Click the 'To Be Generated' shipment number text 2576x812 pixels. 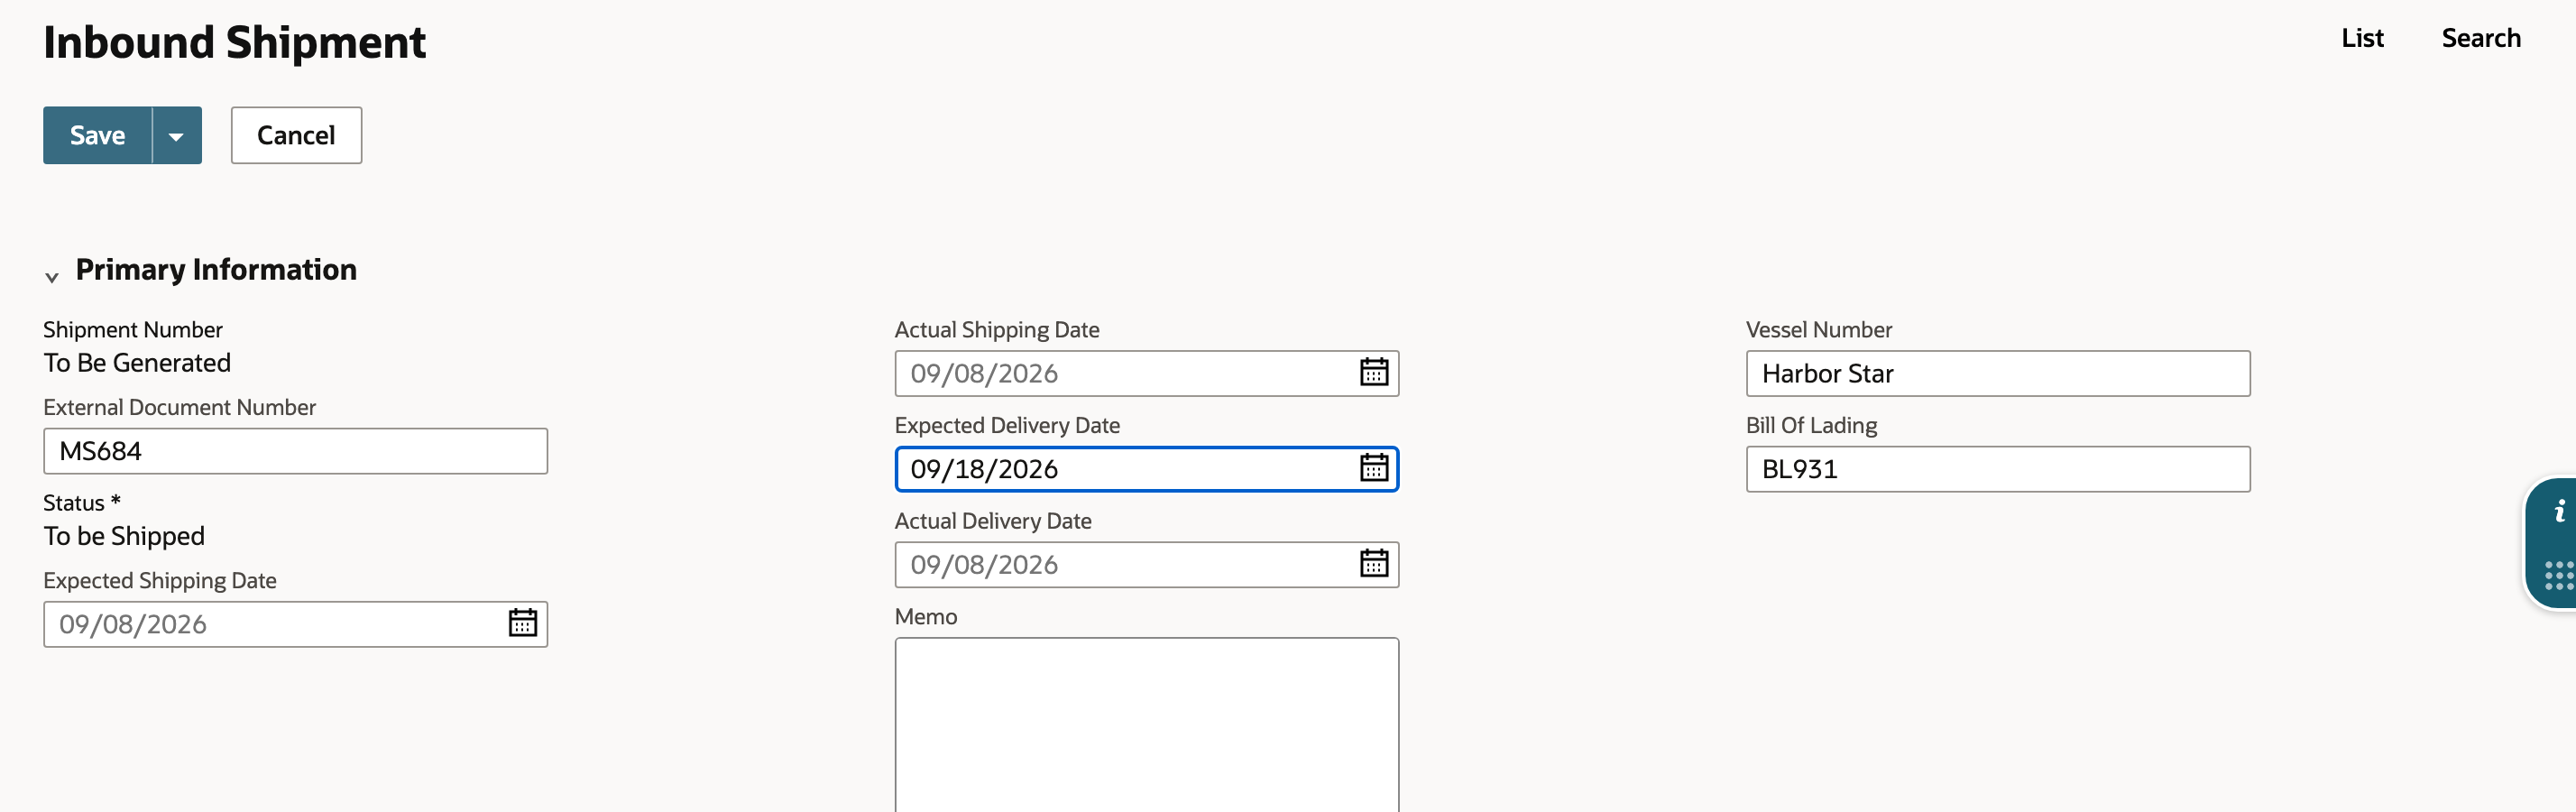click(137, 363)
